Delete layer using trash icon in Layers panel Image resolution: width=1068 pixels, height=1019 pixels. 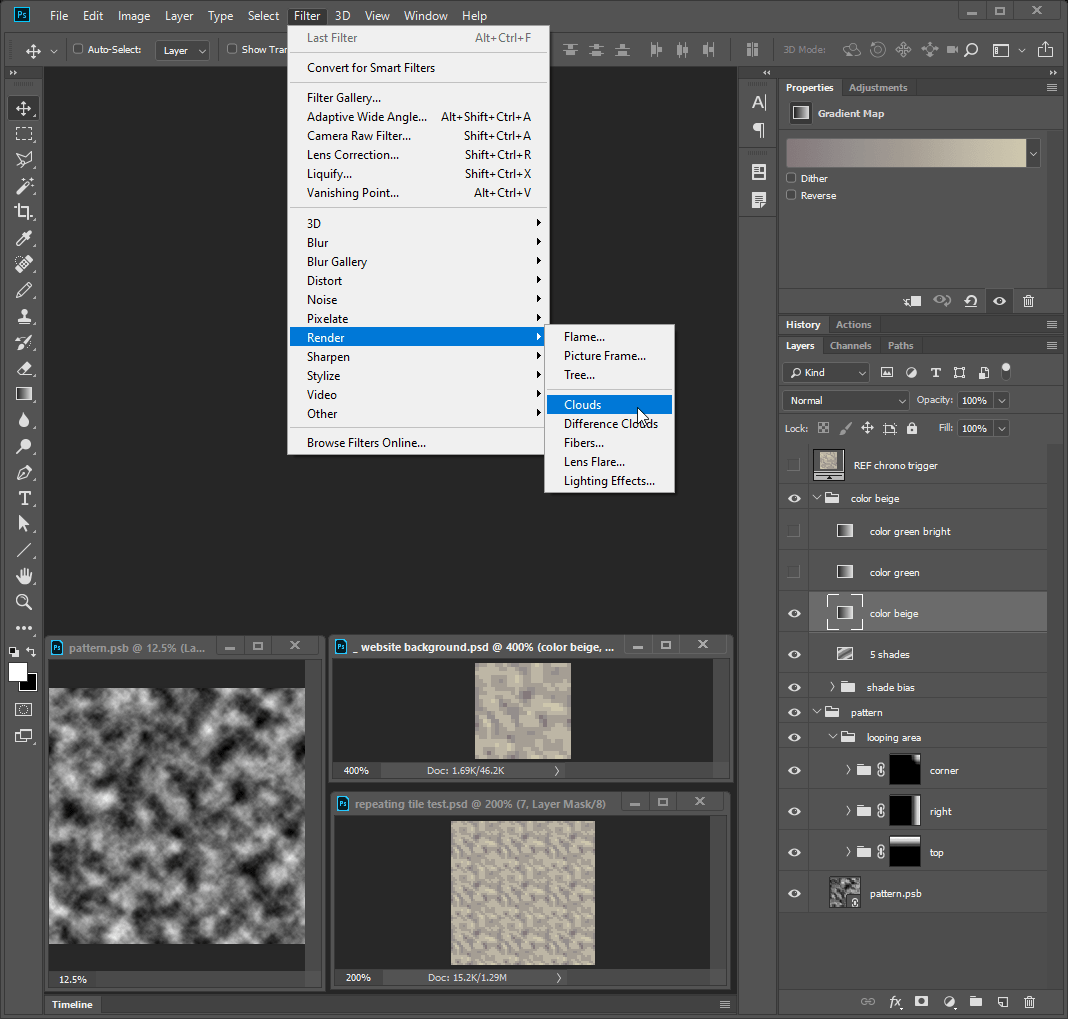1029,1001
